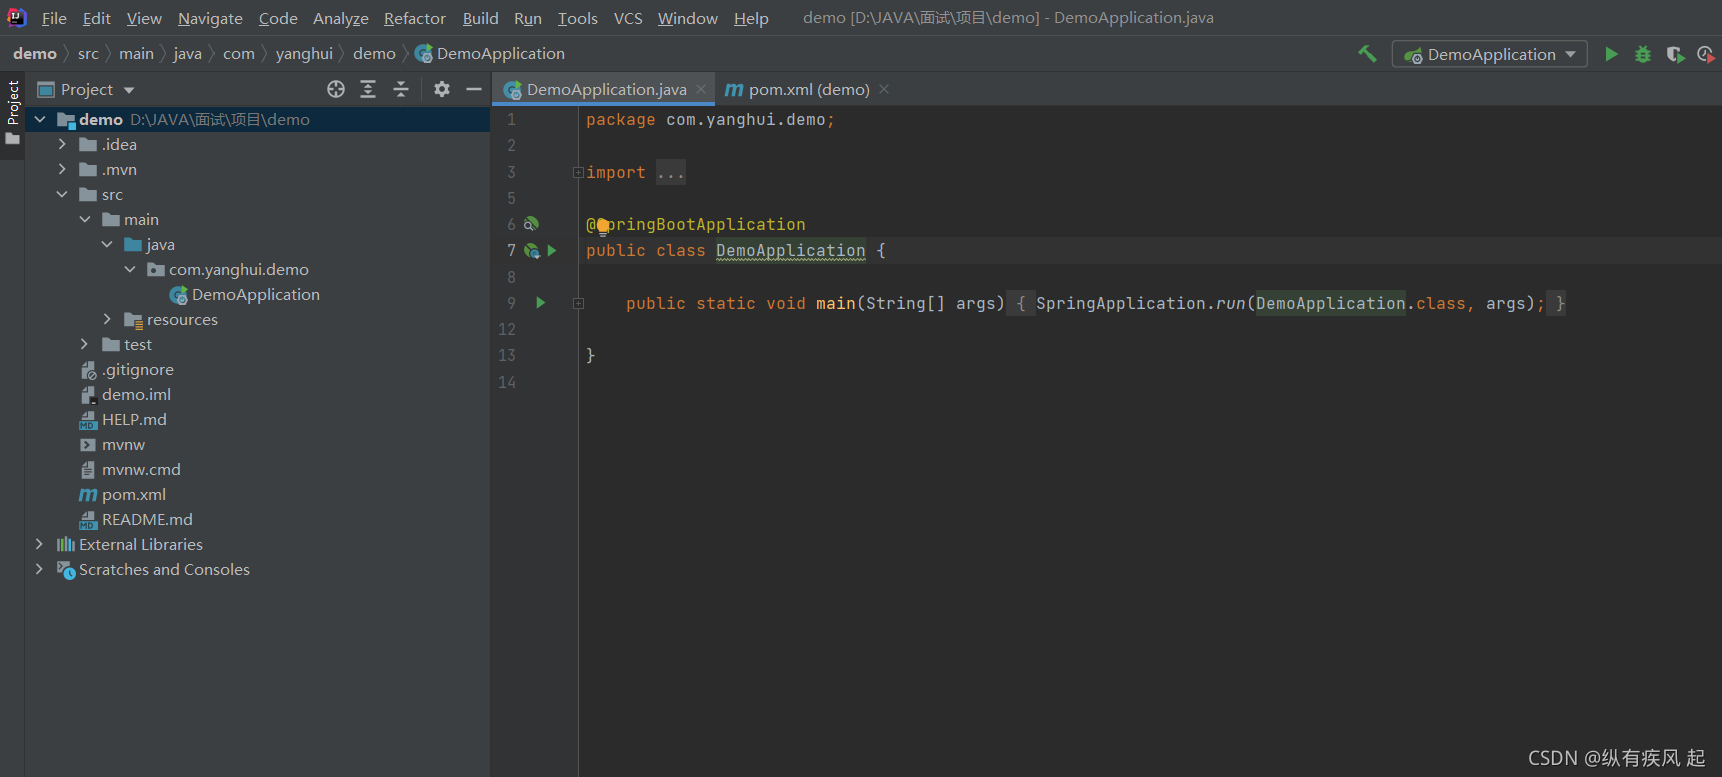Image resolution: width=1722 pixels, height=777 pixels.
Task: Expand the folded main method on line 9
Action: (578, 303)
